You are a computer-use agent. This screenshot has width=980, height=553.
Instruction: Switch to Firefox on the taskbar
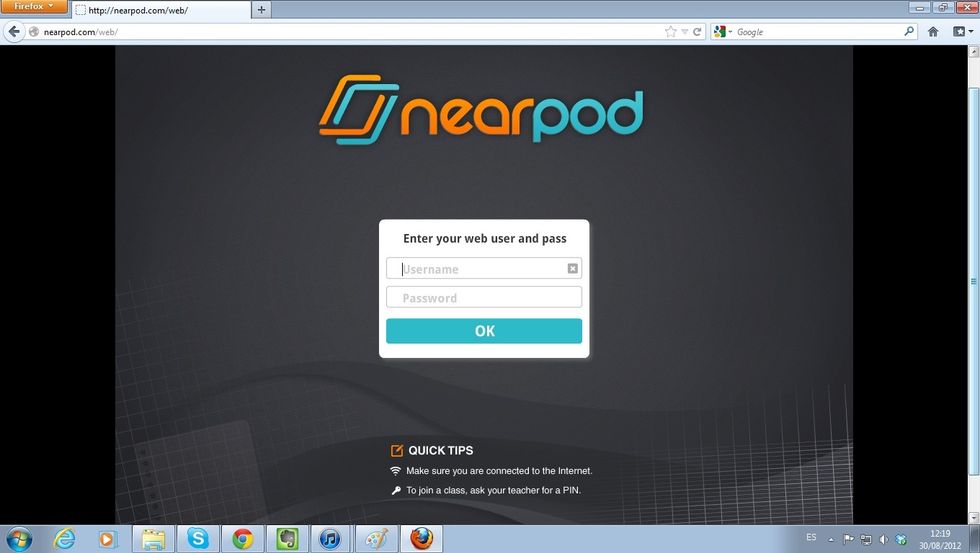[421, 539]
